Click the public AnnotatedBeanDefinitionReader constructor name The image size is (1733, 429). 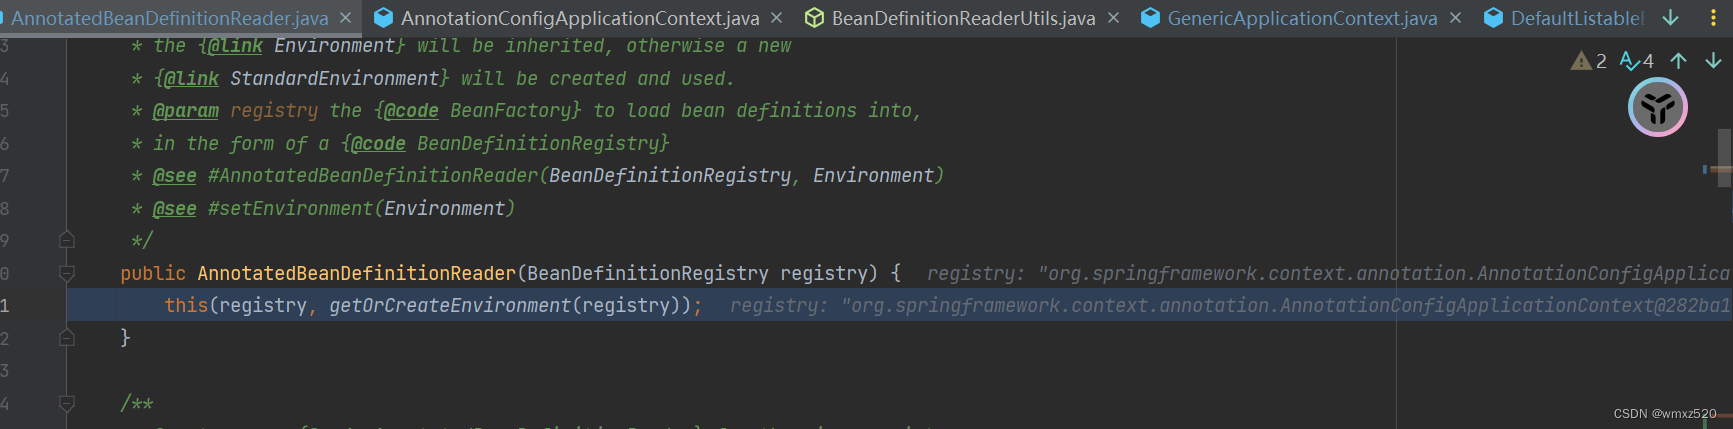(356, 273)
